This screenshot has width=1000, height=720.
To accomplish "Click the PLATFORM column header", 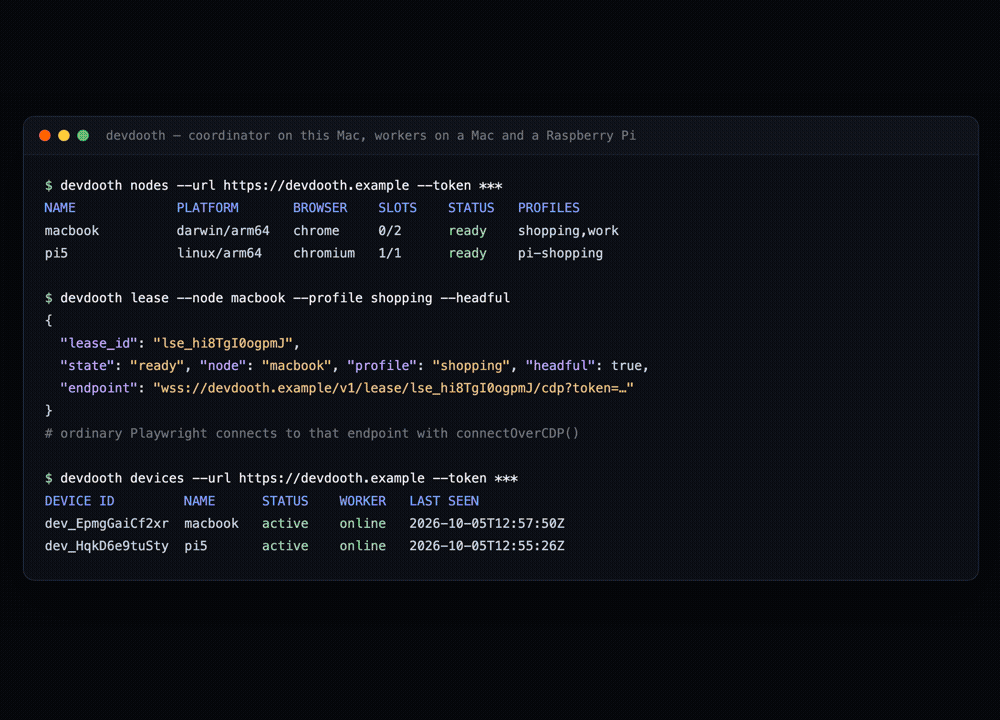I will coord(207,208).
